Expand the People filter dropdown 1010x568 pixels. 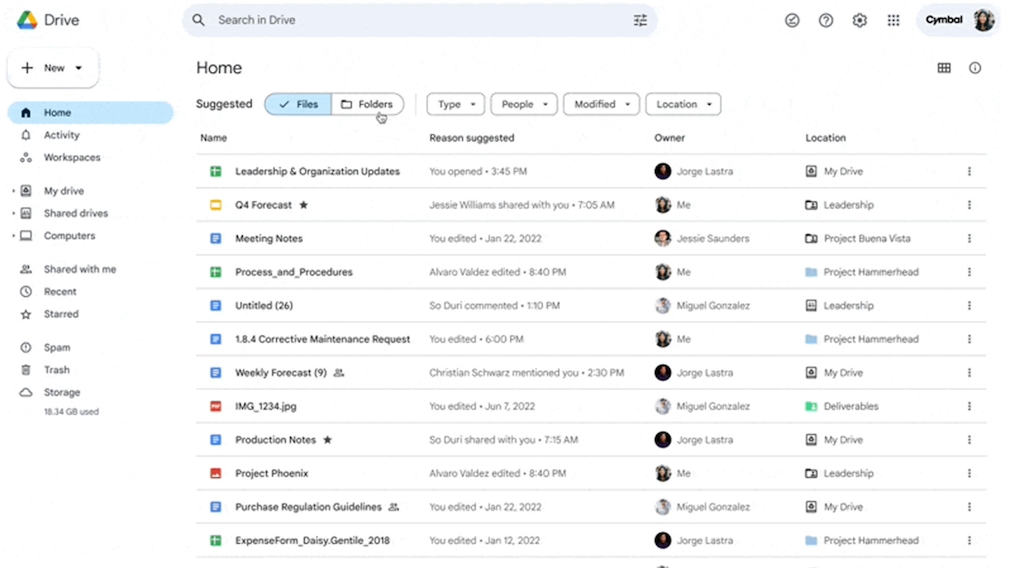click(x=524, y=104)
